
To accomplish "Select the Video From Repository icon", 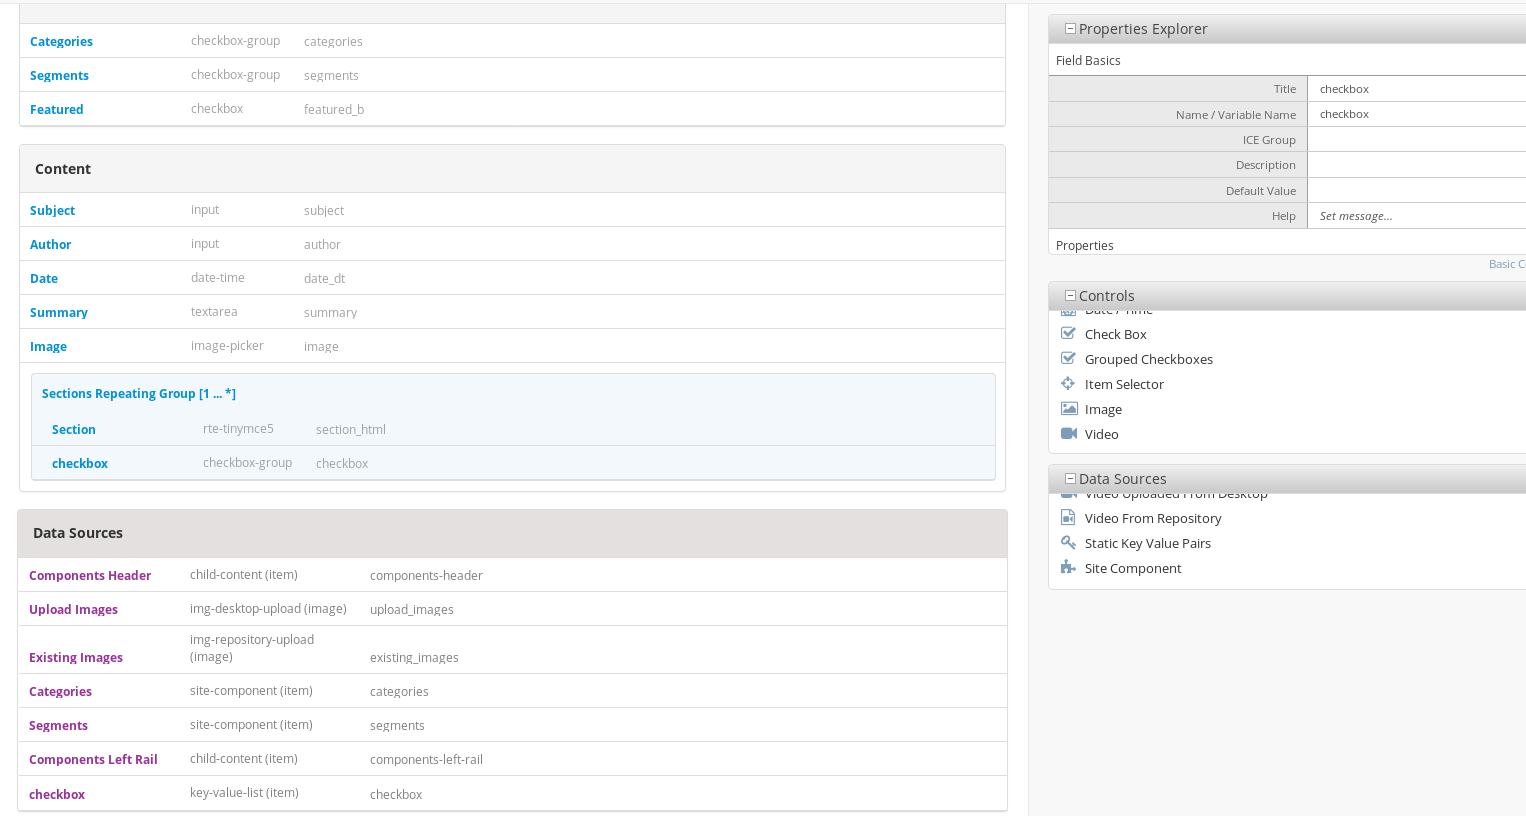I will (1068, 518).
